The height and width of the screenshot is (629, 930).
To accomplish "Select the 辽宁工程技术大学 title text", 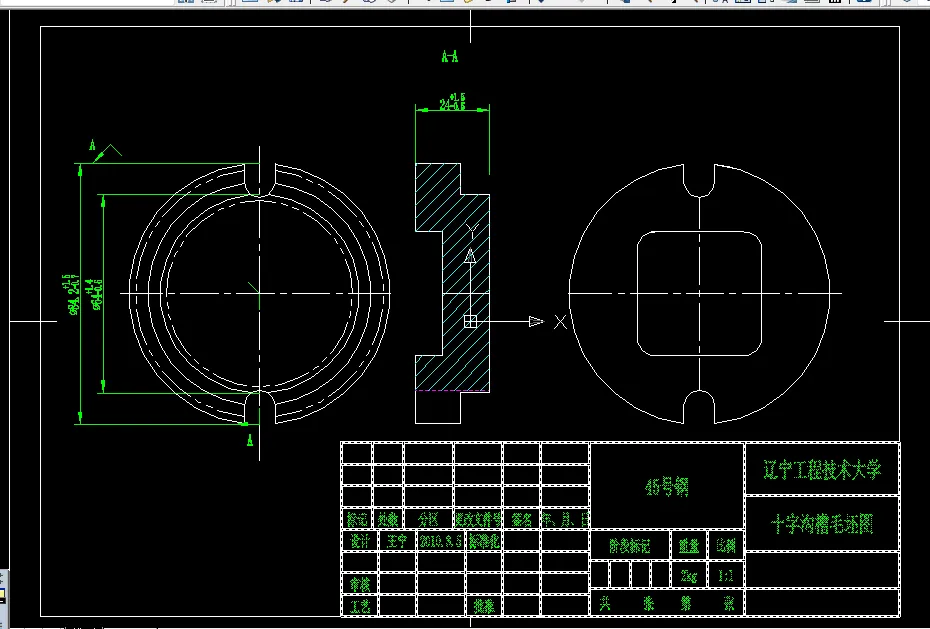I will coord(822,469).
